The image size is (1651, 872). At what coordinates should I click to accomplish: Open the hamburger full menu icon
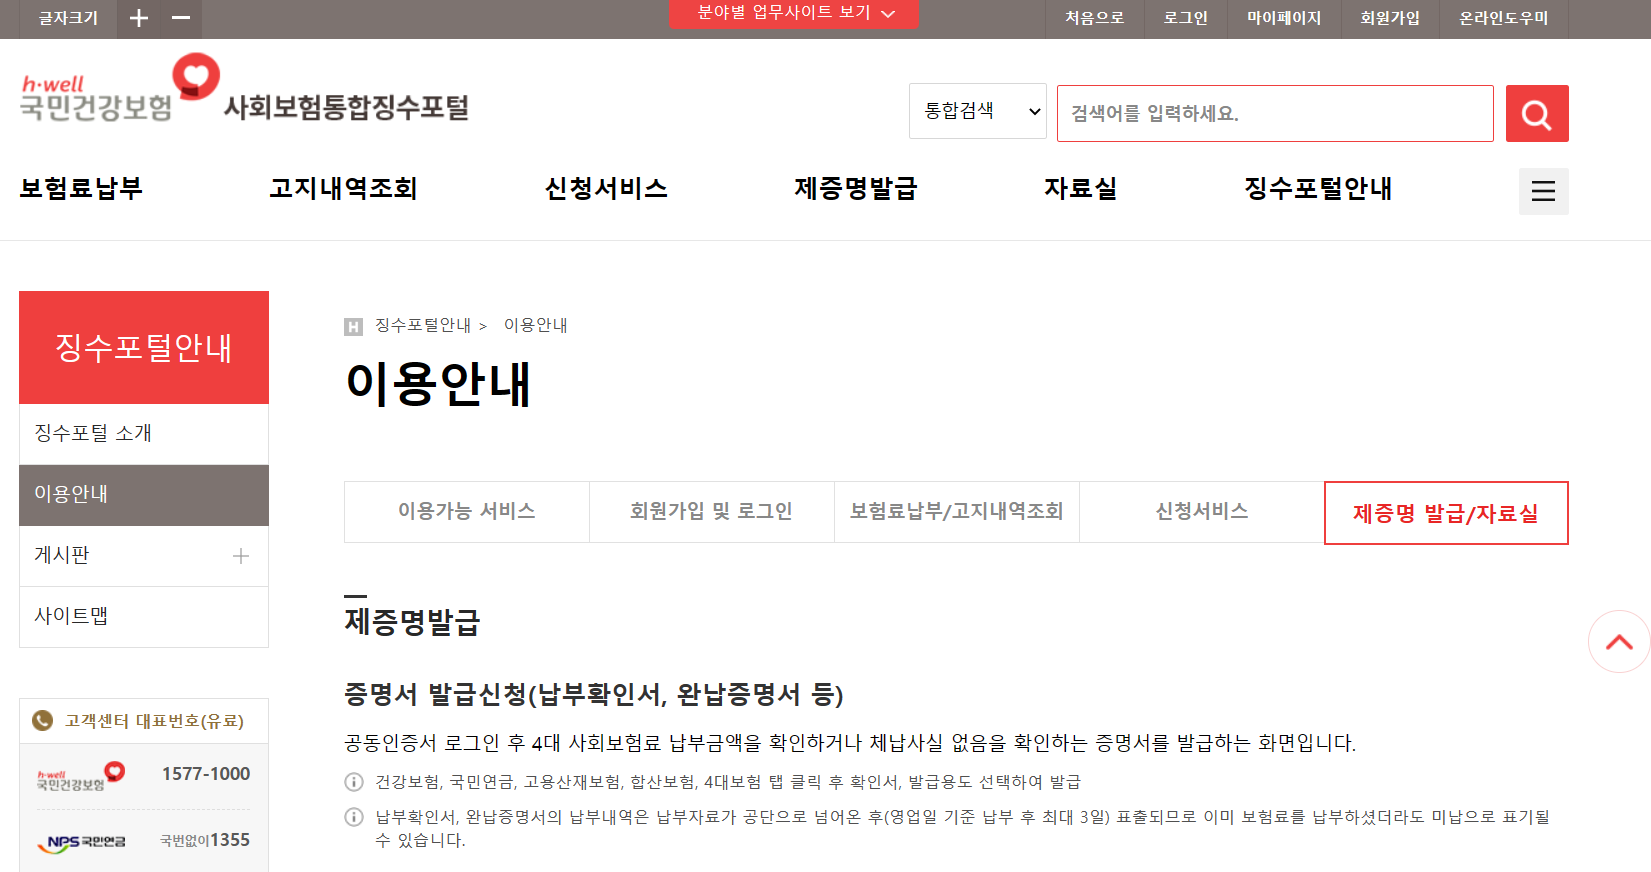[1543, 191]
